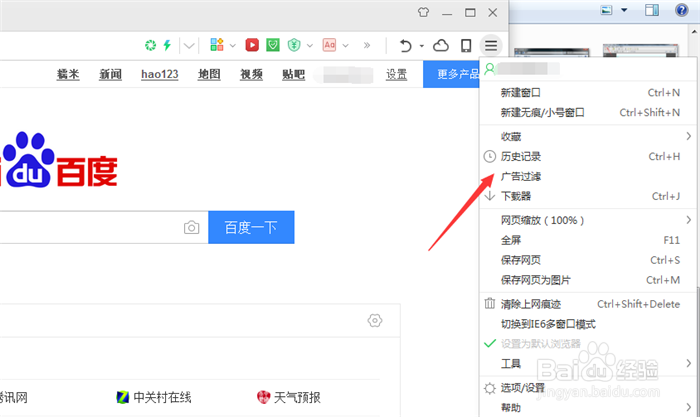Choose 保存网页 in the menu
The image size is (700, 417).
point(588,260)
